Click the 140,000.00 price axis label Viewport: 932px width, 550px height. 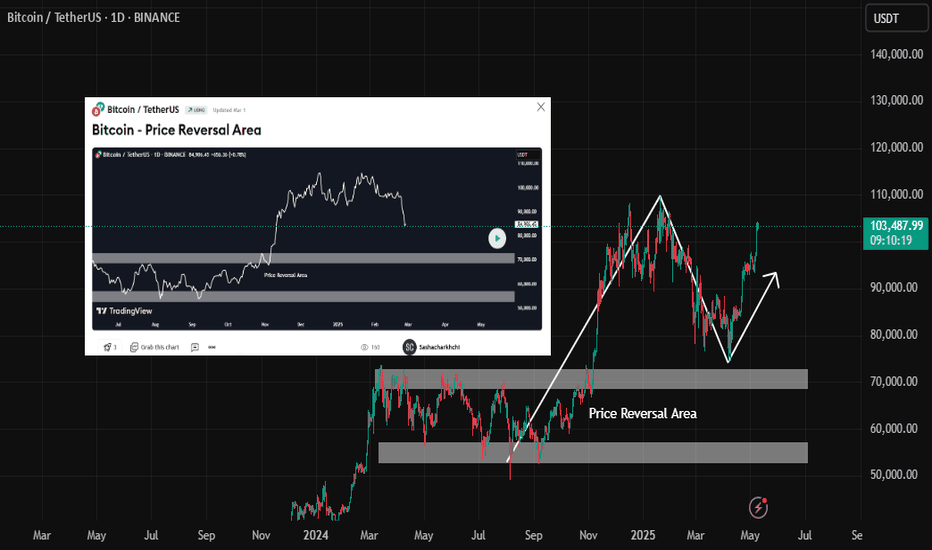tap(896, 54)
